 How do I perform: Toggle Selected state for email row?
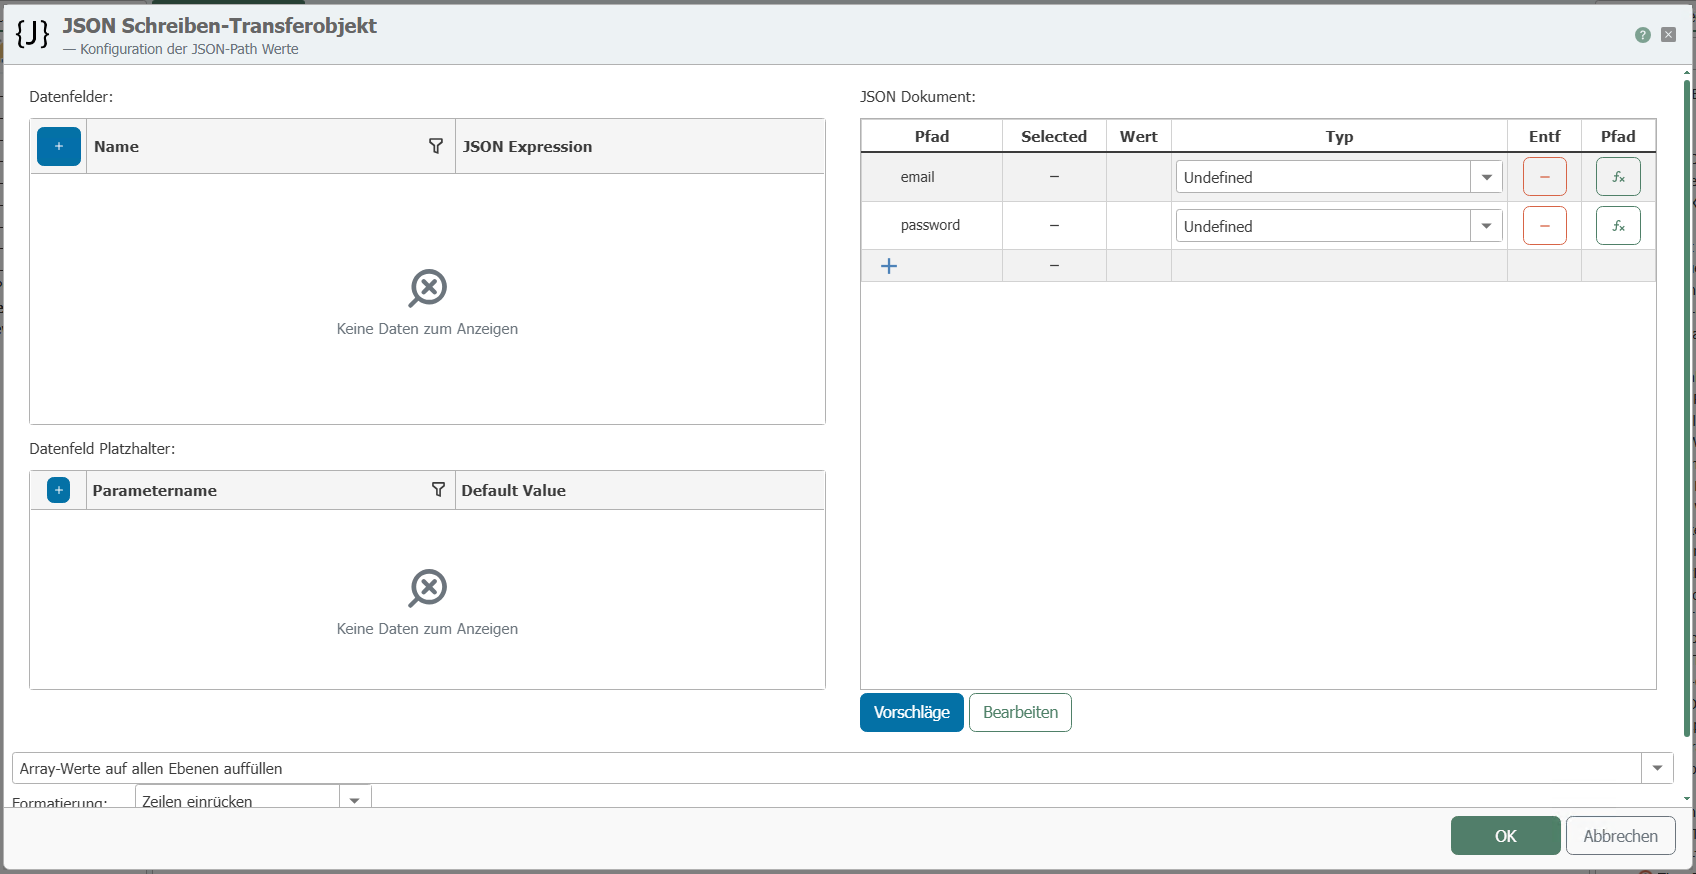tap(1054, 177)
